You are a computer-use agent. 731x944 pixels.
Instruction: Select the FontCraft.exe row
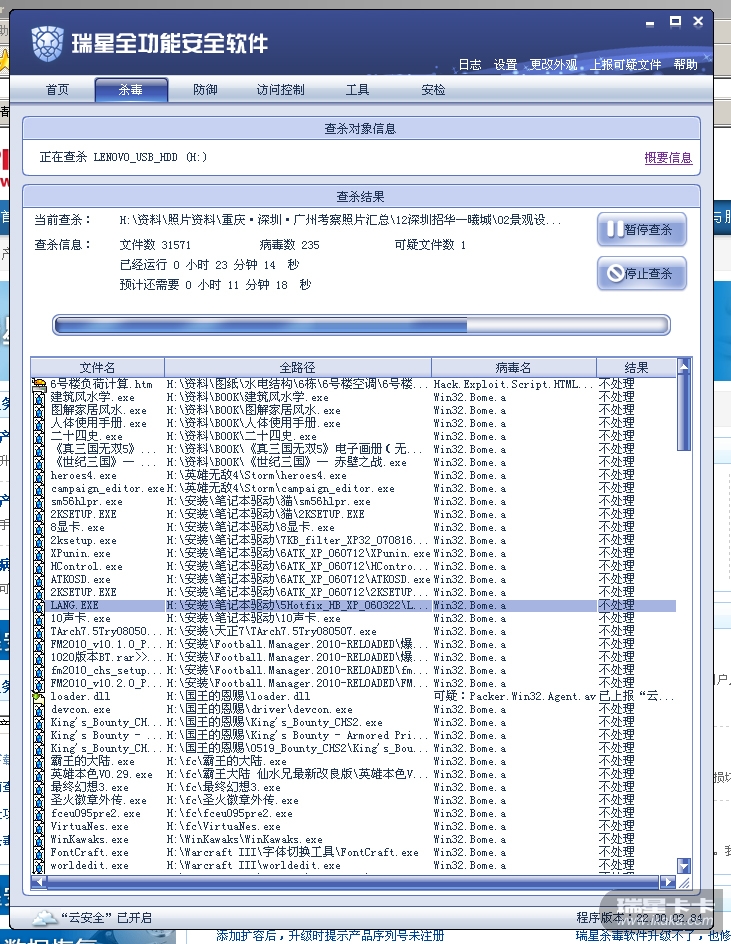[x=354, y=852]
